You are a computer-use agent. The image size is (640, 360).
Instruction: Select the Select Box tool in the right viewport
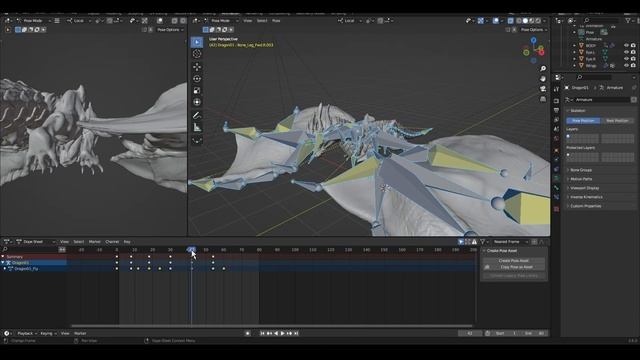click(x=197, y=42)
